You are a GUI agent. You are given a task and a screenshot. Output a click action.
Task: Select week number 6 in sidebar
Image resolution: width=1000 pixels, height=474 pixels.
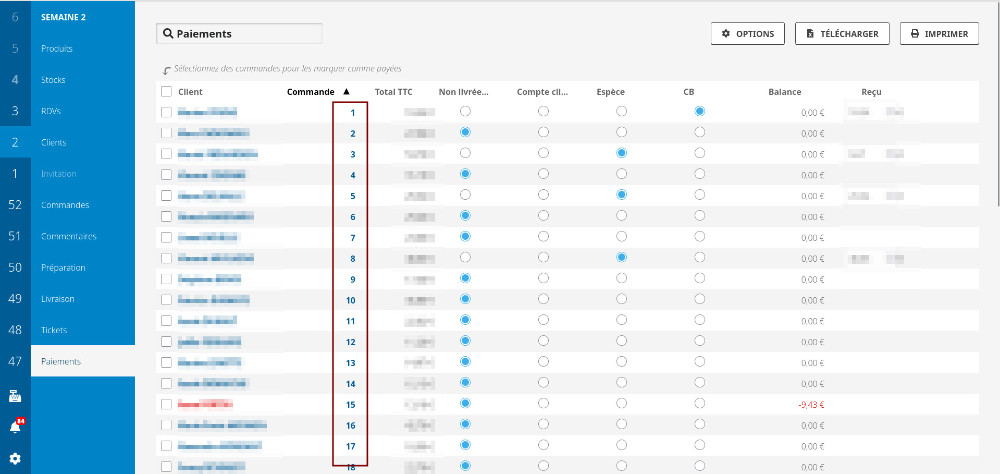[15, 17]
